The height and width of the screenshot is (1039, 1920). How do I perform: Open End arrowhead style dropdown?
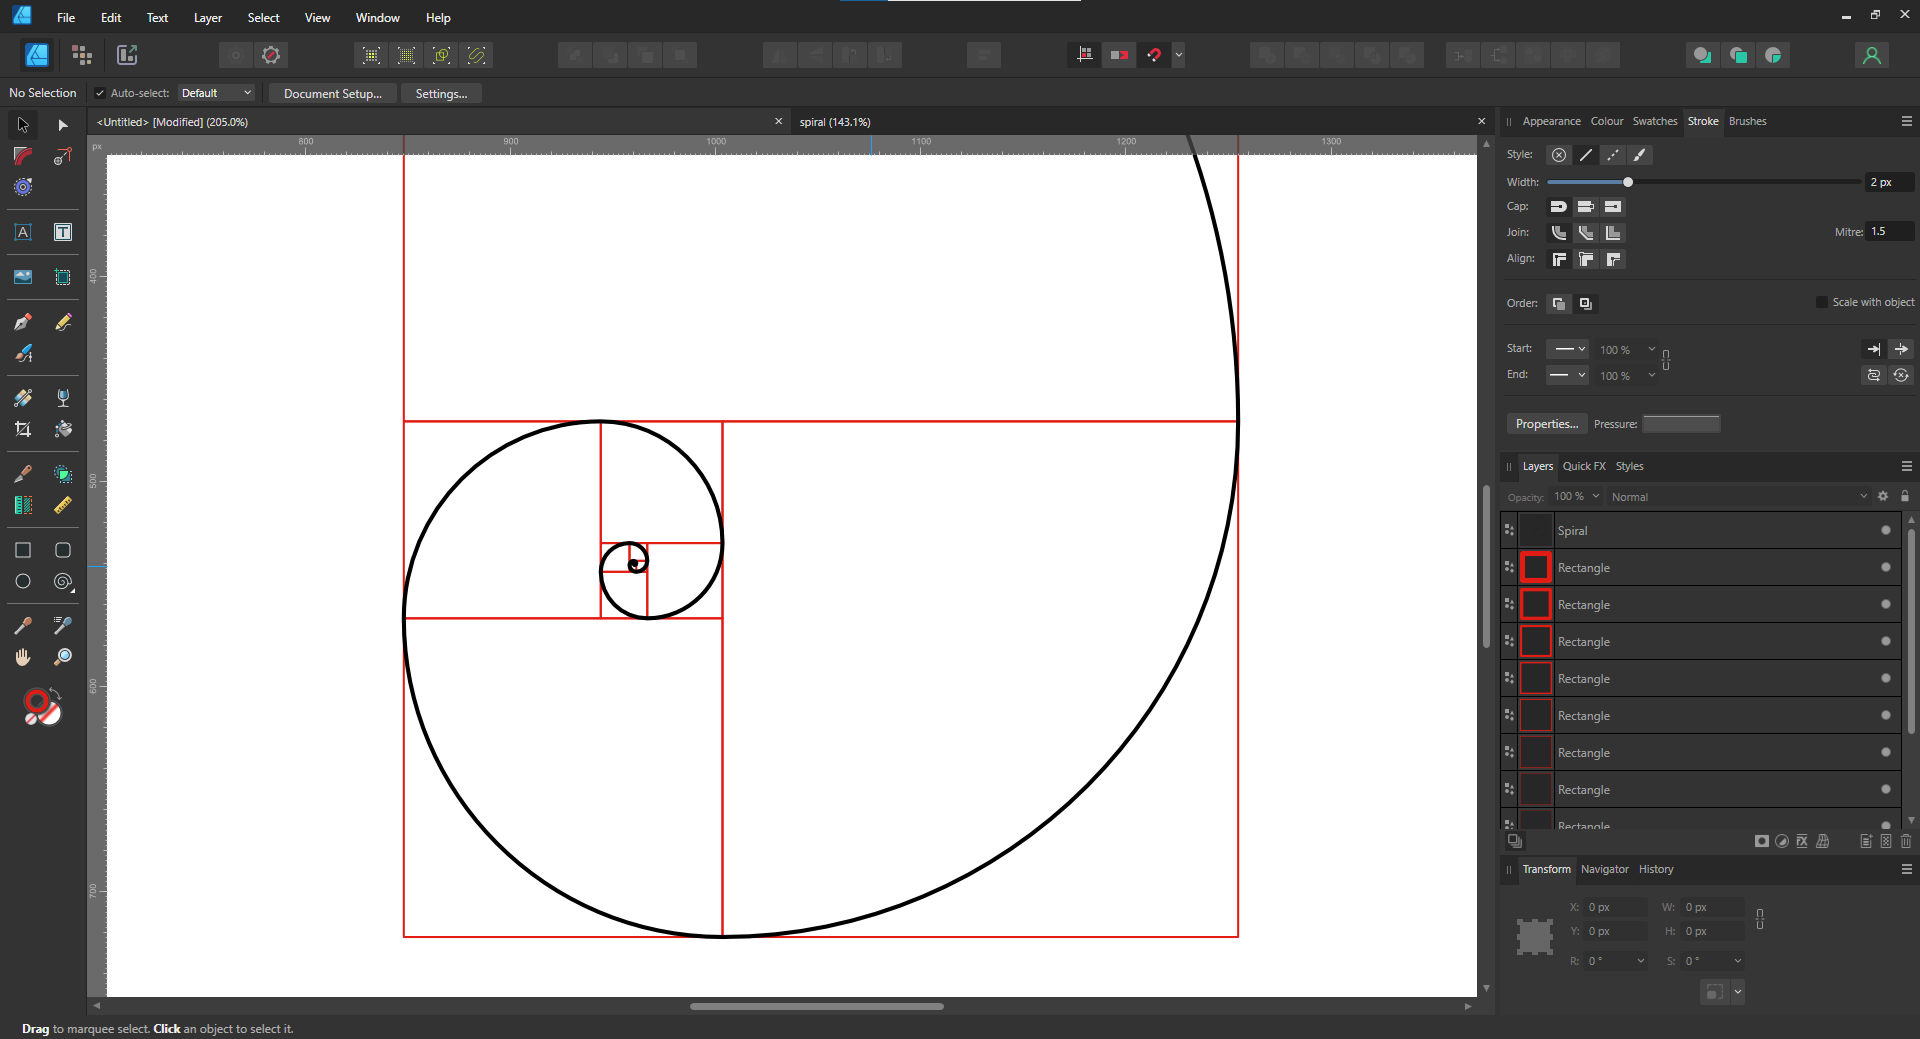tap(1568, 375)
